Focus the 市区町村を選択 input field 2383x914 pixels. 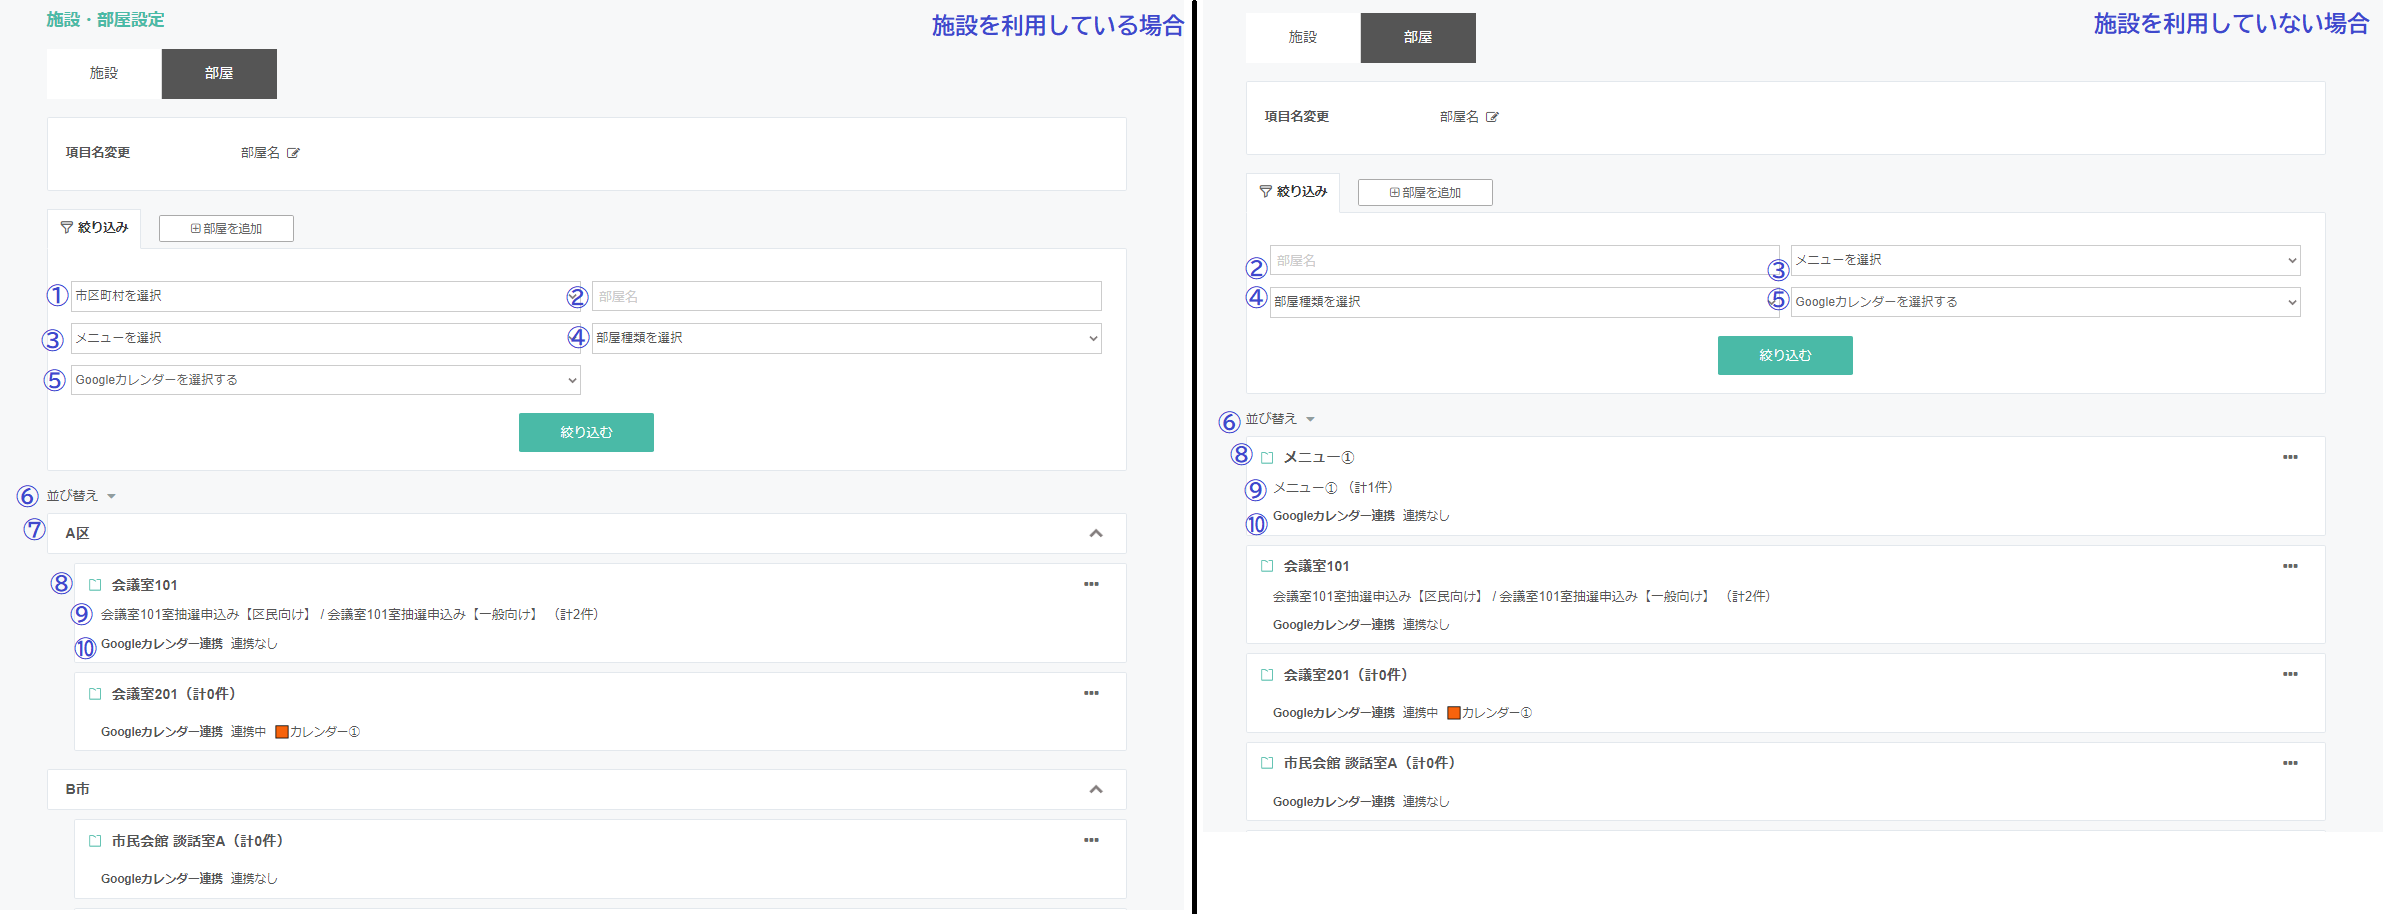[326, 296]
